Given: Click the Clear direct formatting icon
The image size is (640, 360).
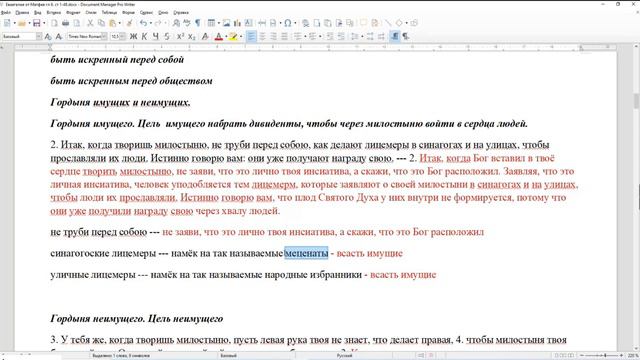Looking at the screenshot, I should pos(205,37).
